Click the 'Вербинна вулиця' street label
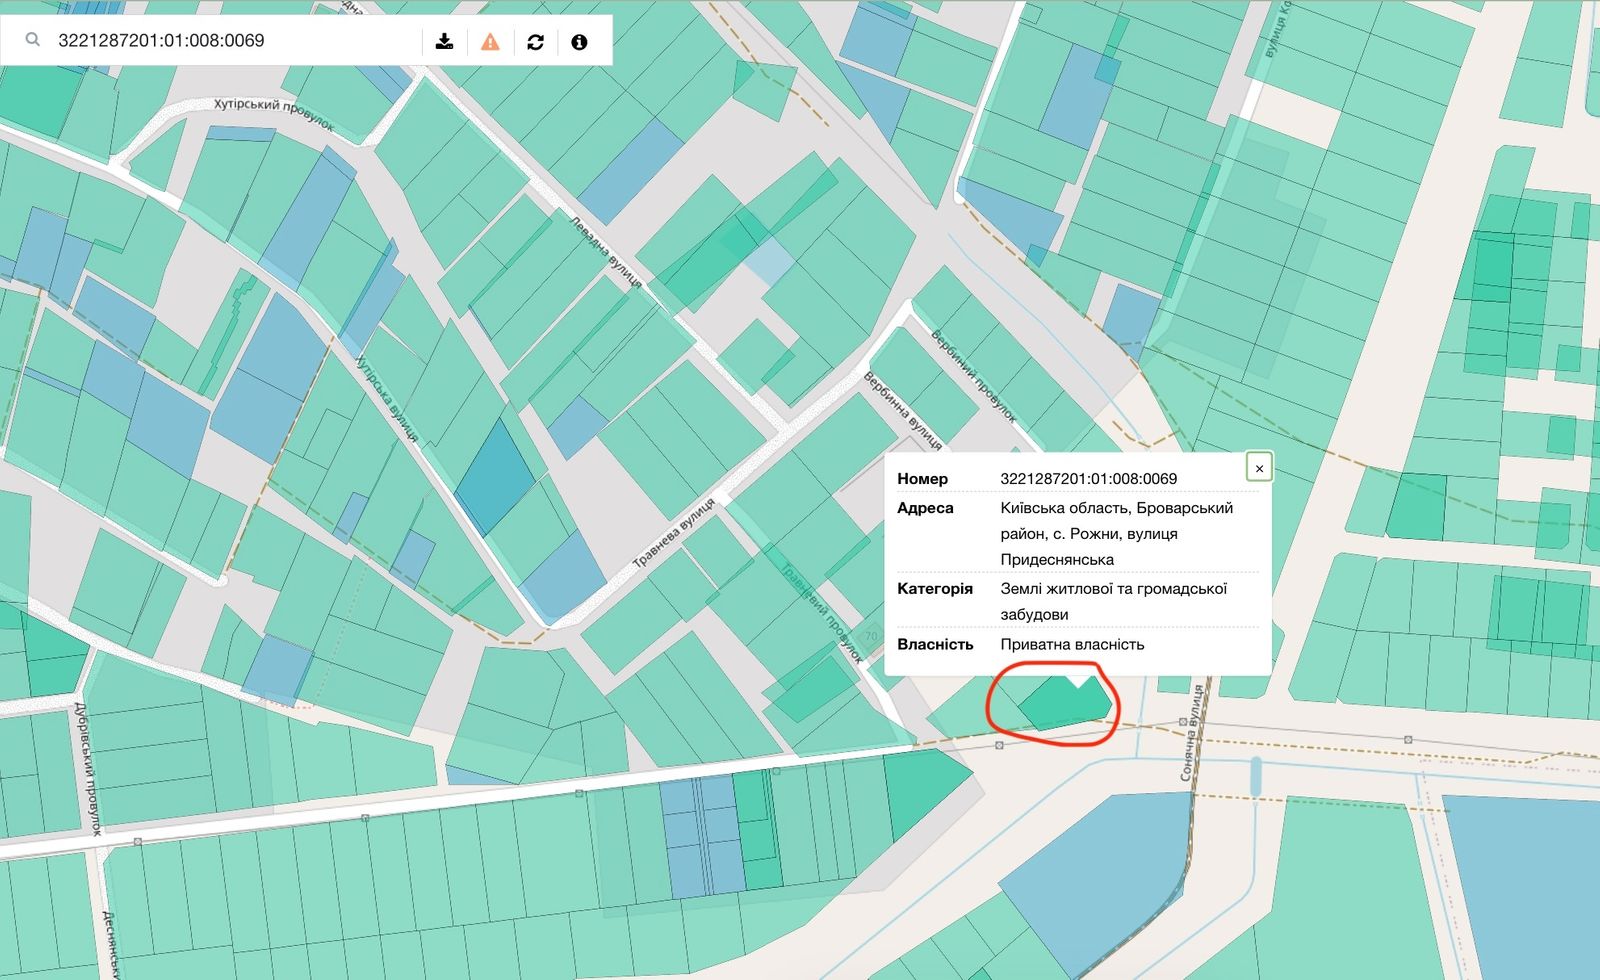1600x980 pixels. click(x=903, y=411)
